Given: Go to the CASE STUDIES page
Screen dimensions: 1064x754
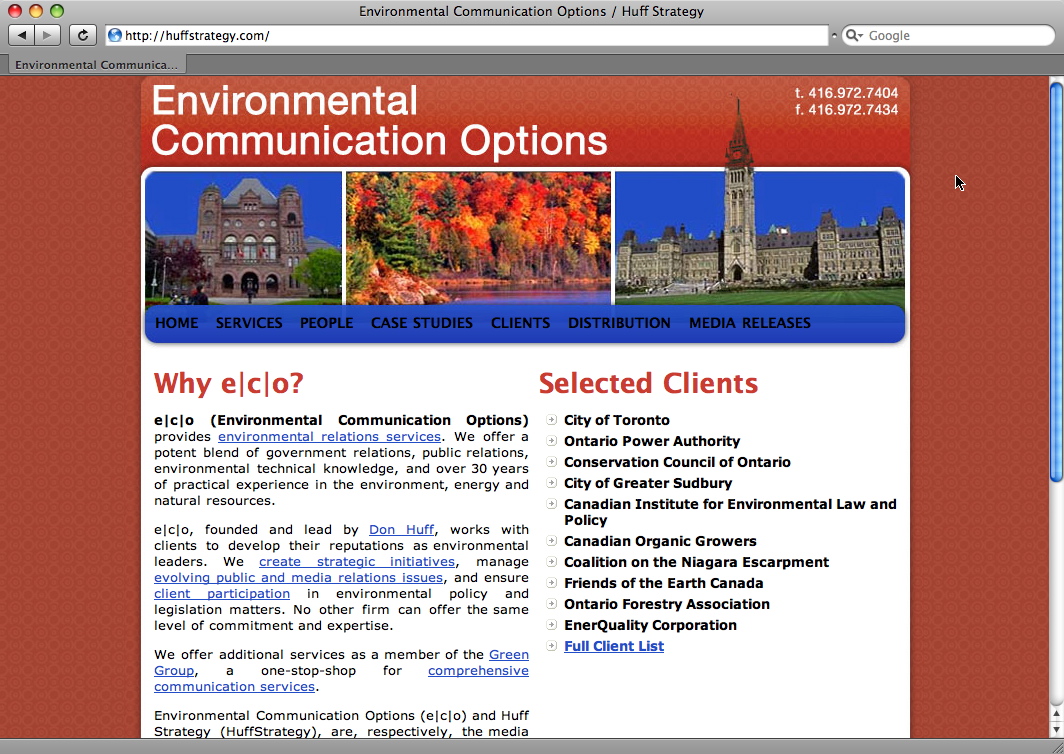Looking at the screenshot, I should point(421,323).
